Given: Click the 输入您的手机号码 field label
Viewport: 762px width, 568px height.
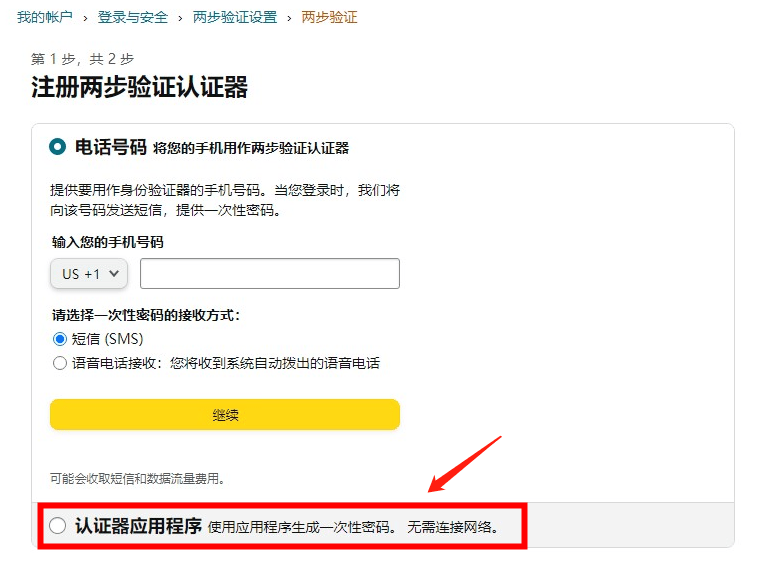Looking at the screenshot, I should point(107,242).
